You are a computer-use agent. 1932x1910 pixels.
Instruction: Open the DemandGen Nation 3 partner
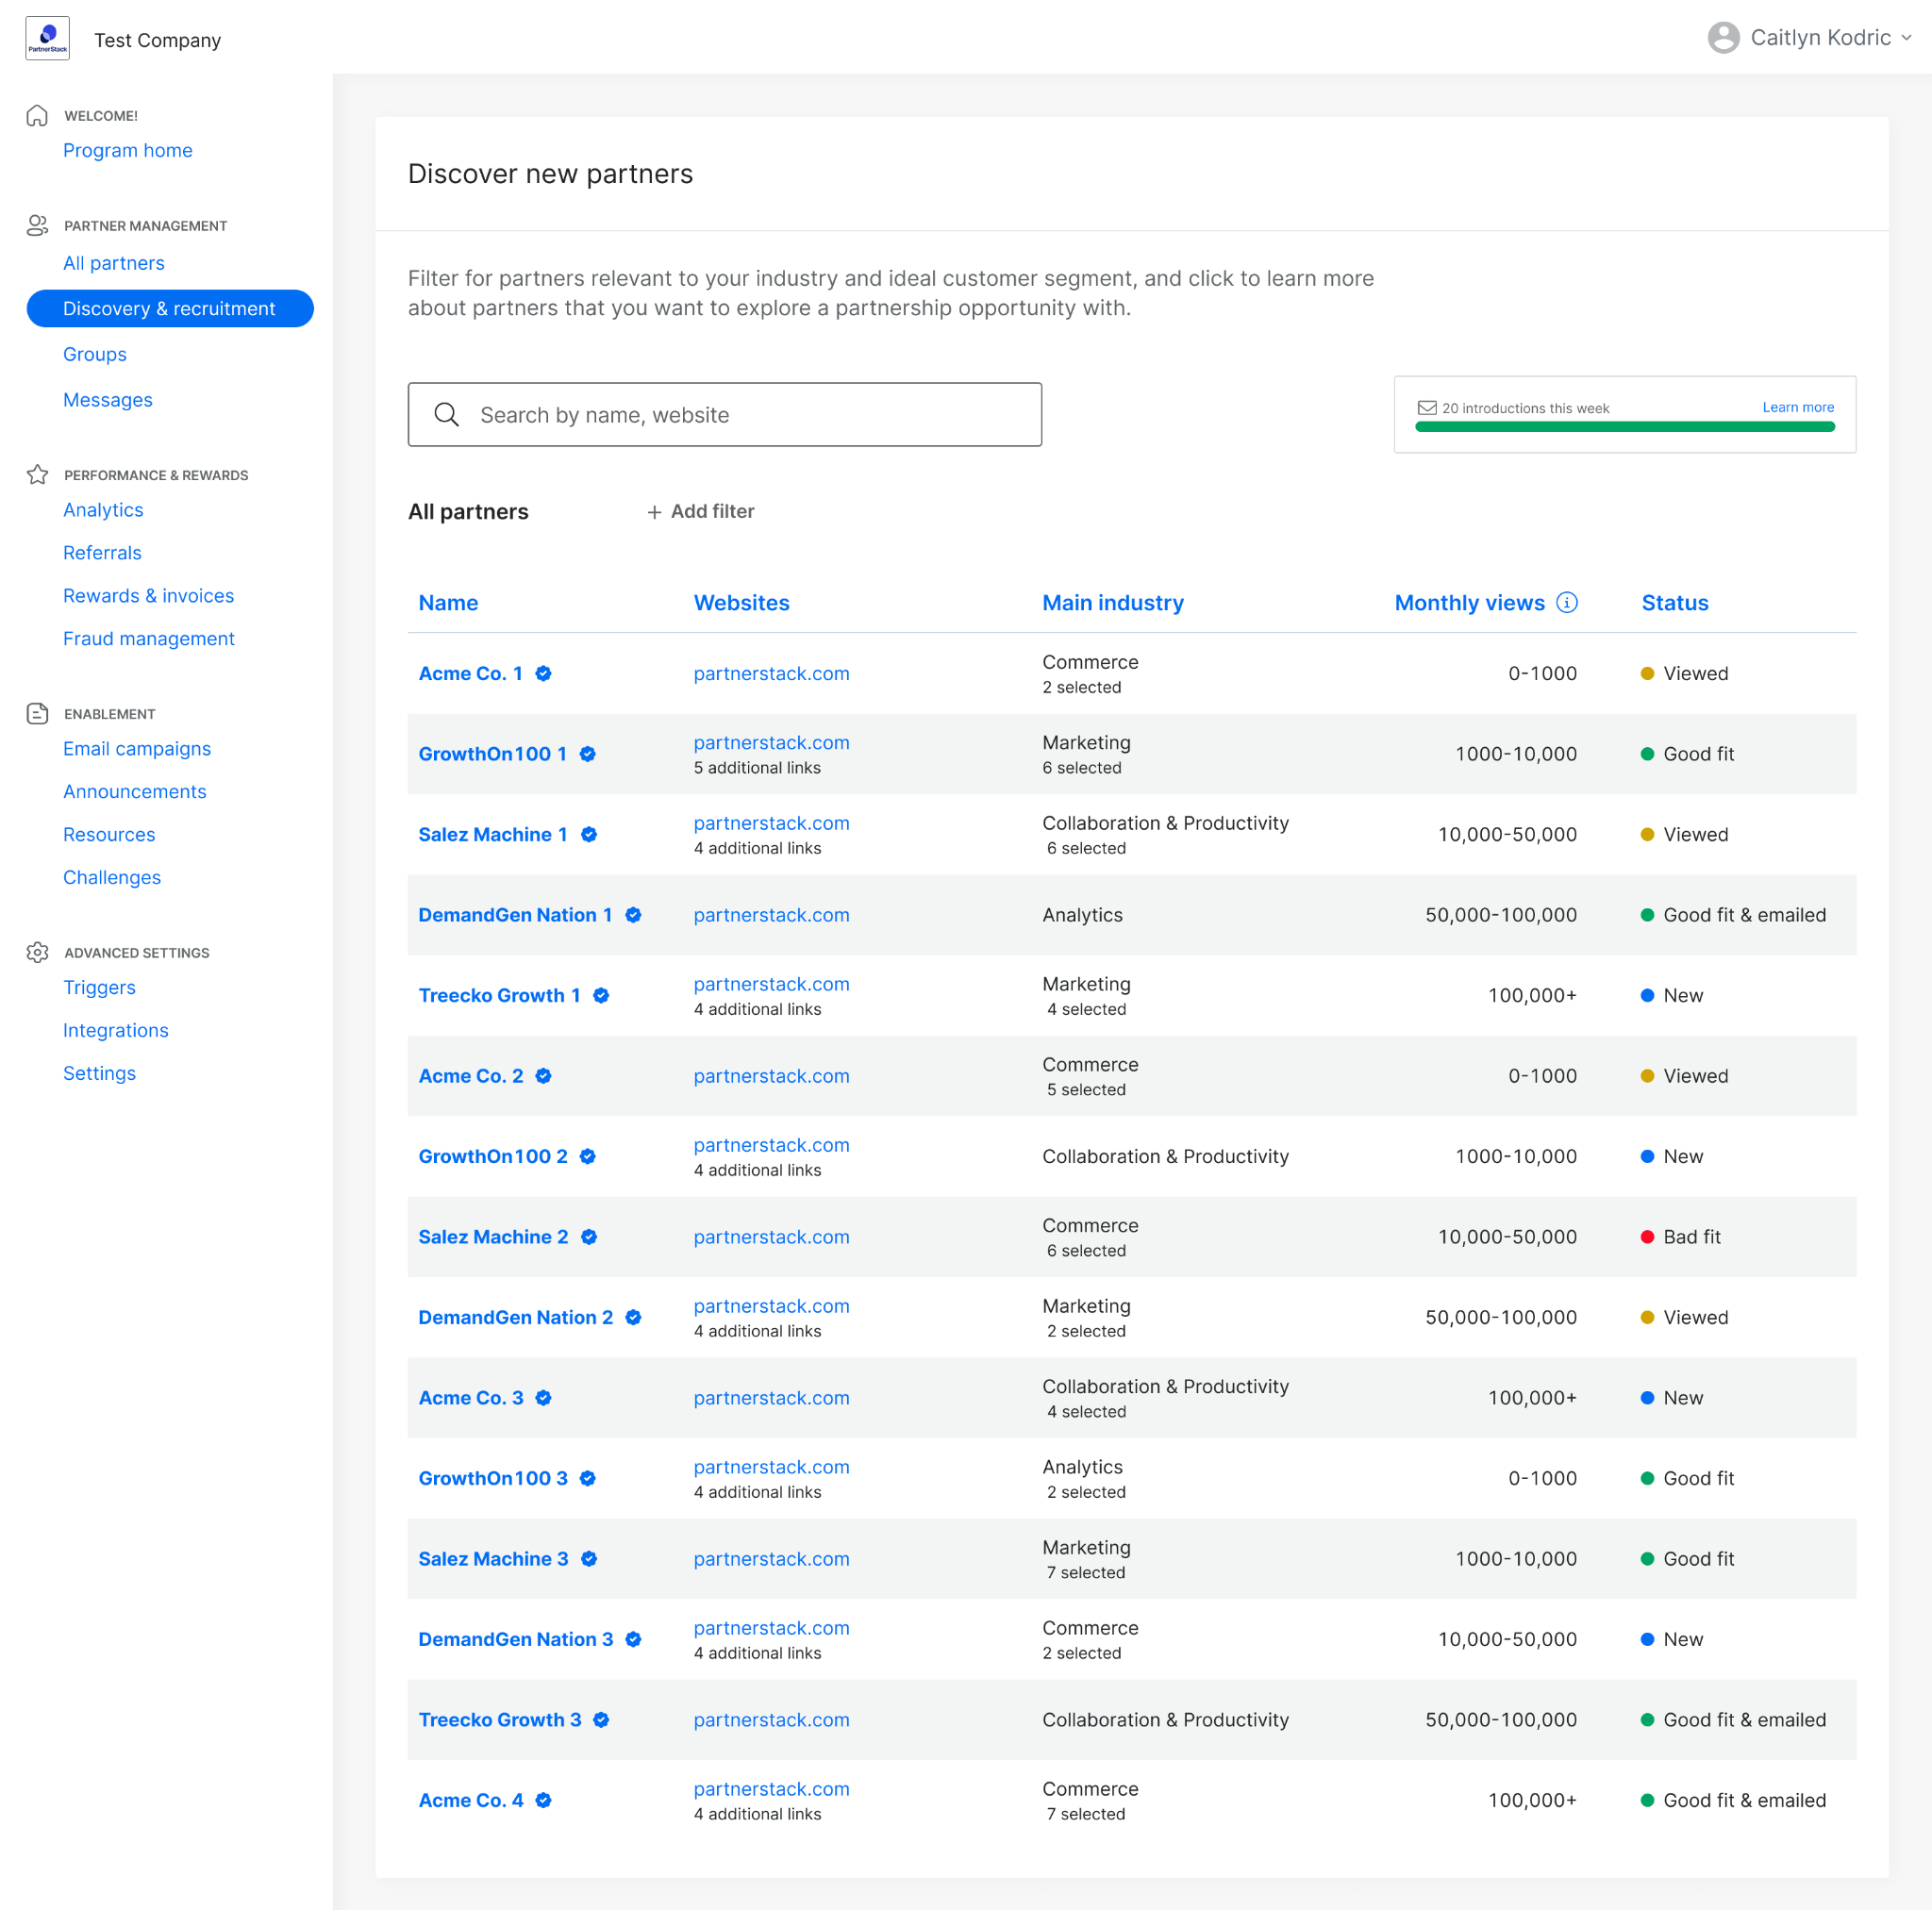[x=516, y=1639]
